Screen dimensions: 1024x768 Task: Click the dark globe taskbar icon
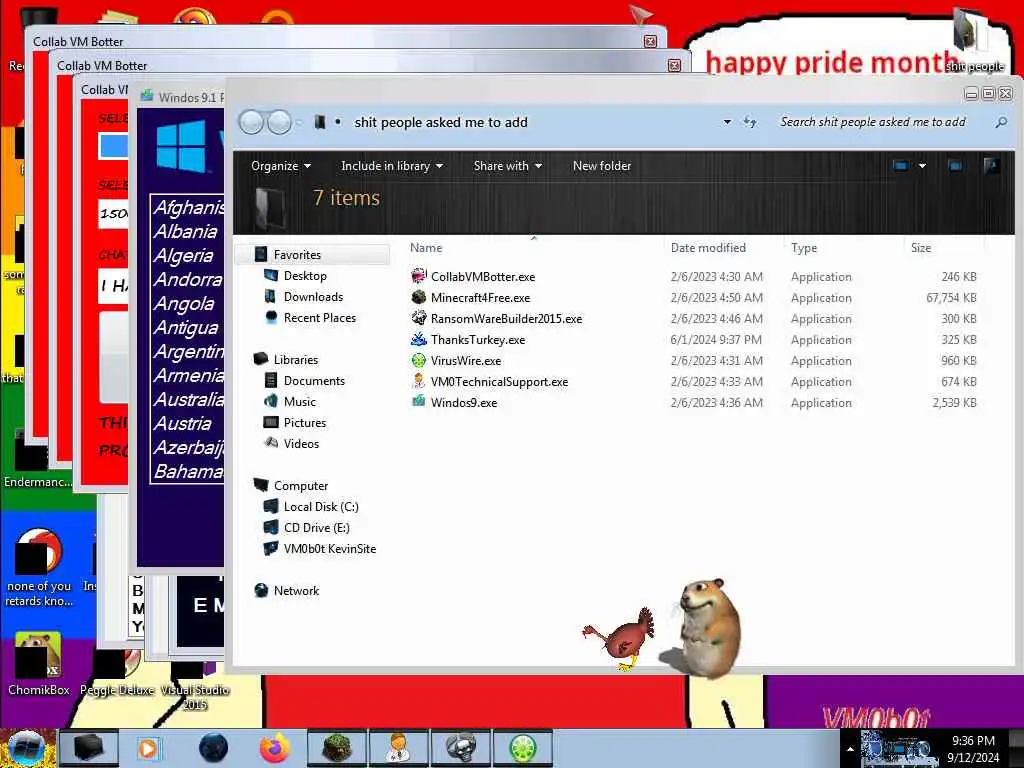coord(213,748)
